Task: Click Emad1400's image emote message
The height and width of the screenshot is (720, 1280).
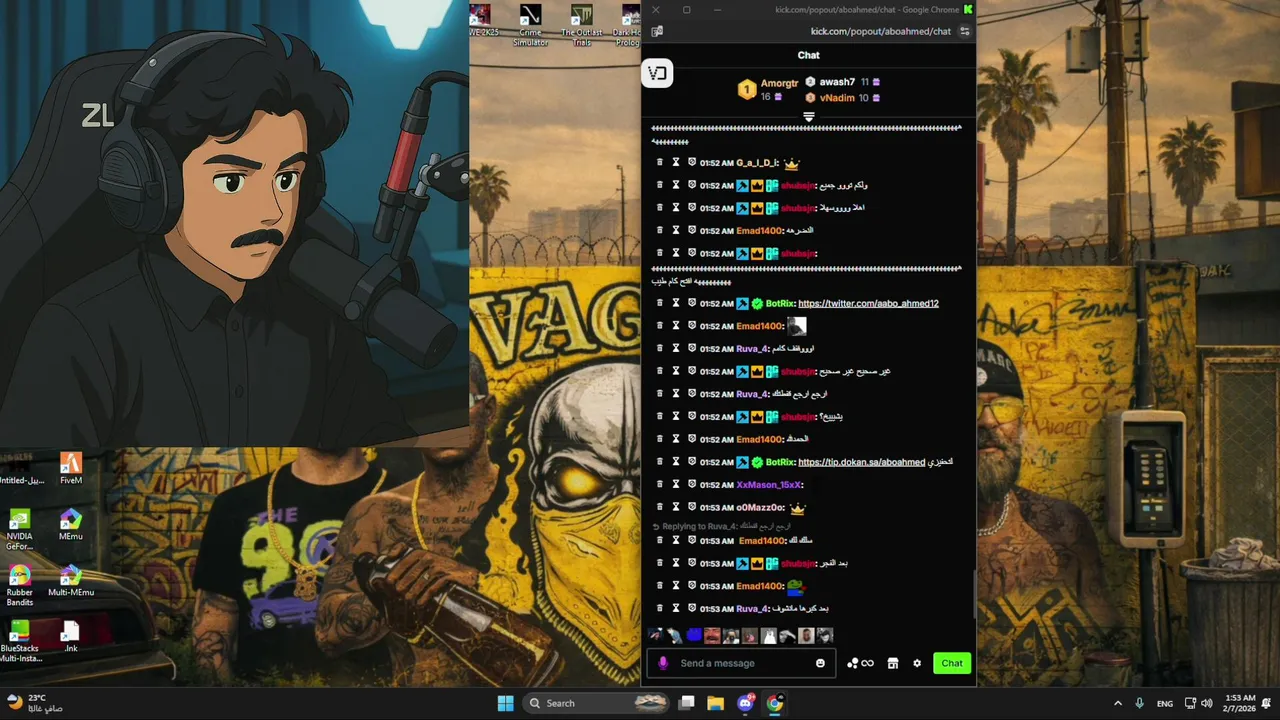Action: pos(796,326)
